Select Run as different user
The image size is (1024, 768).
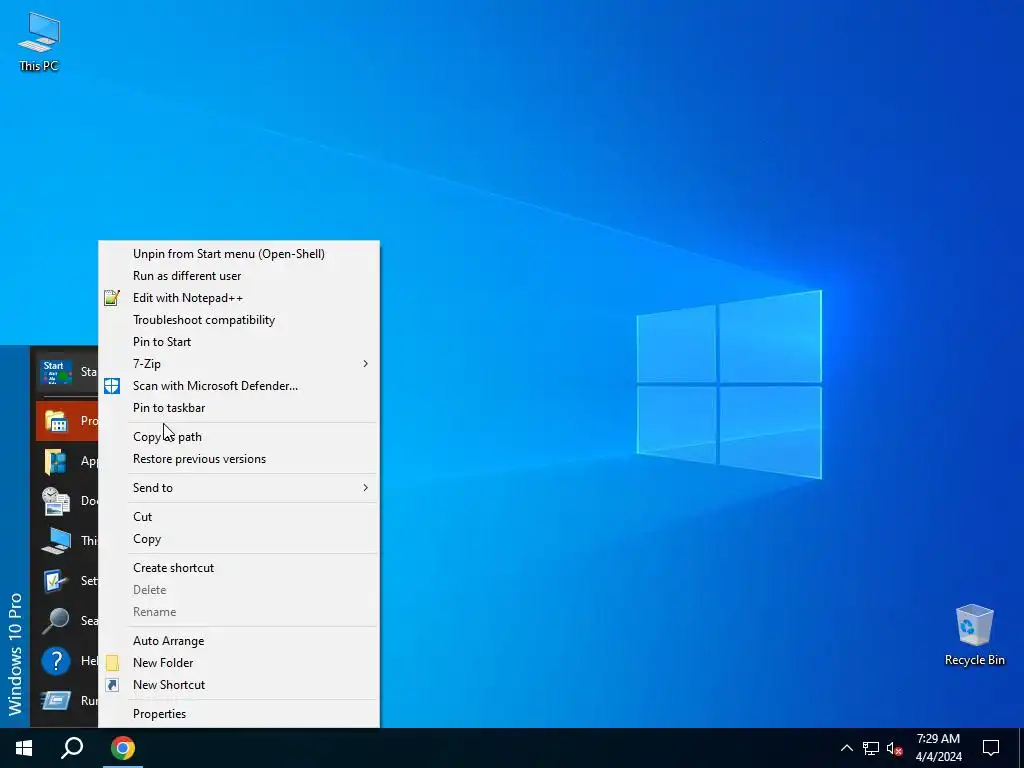tap(239, 276)
